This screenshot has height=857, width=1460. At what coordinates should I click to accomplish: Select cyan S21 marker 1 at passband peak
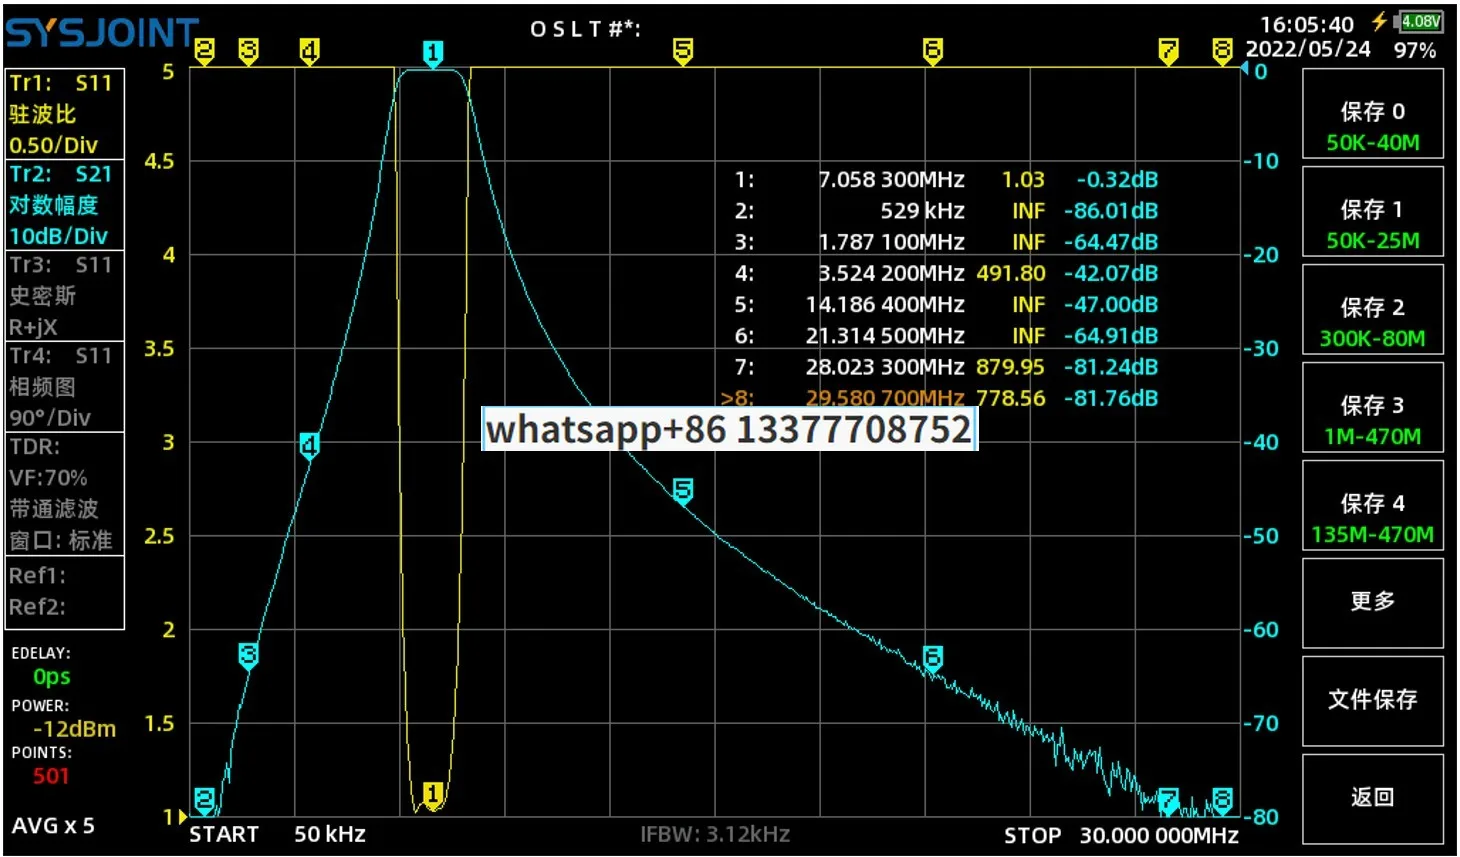coord(432,53)
